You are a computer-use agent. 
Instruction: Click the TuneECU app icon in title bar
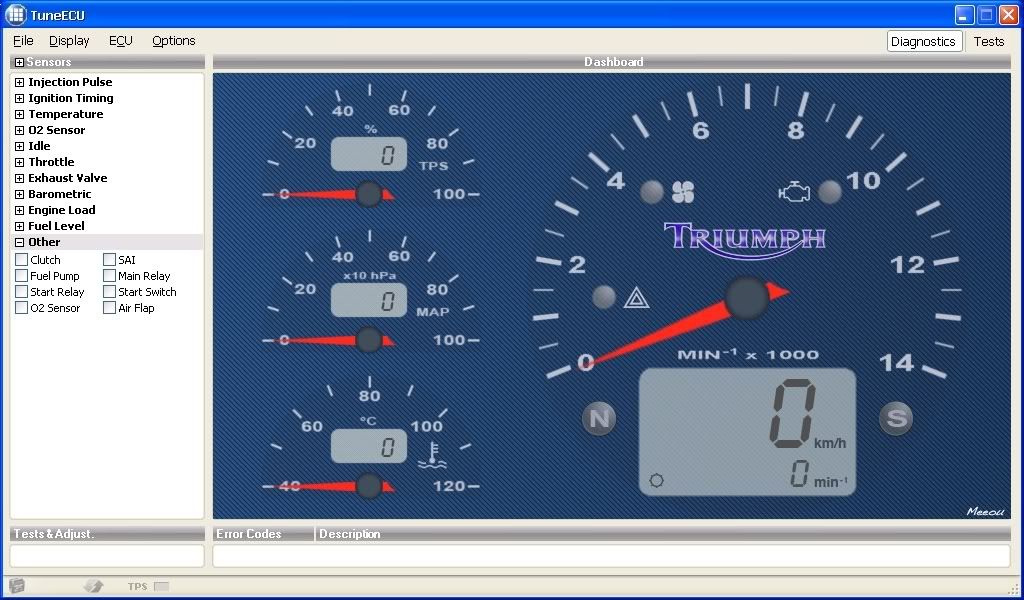(x=15, y=14)
